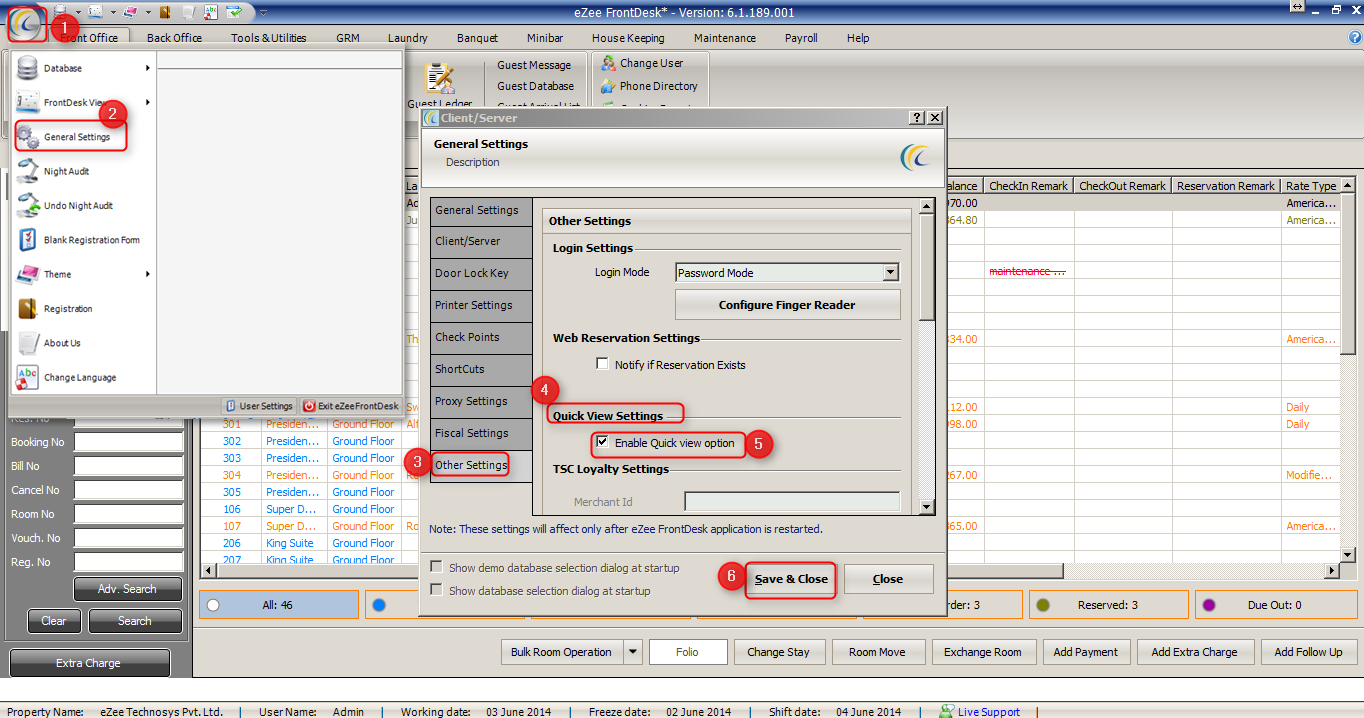Select Registration in the application menu
1364x718 pixels.
coord(68,309)
